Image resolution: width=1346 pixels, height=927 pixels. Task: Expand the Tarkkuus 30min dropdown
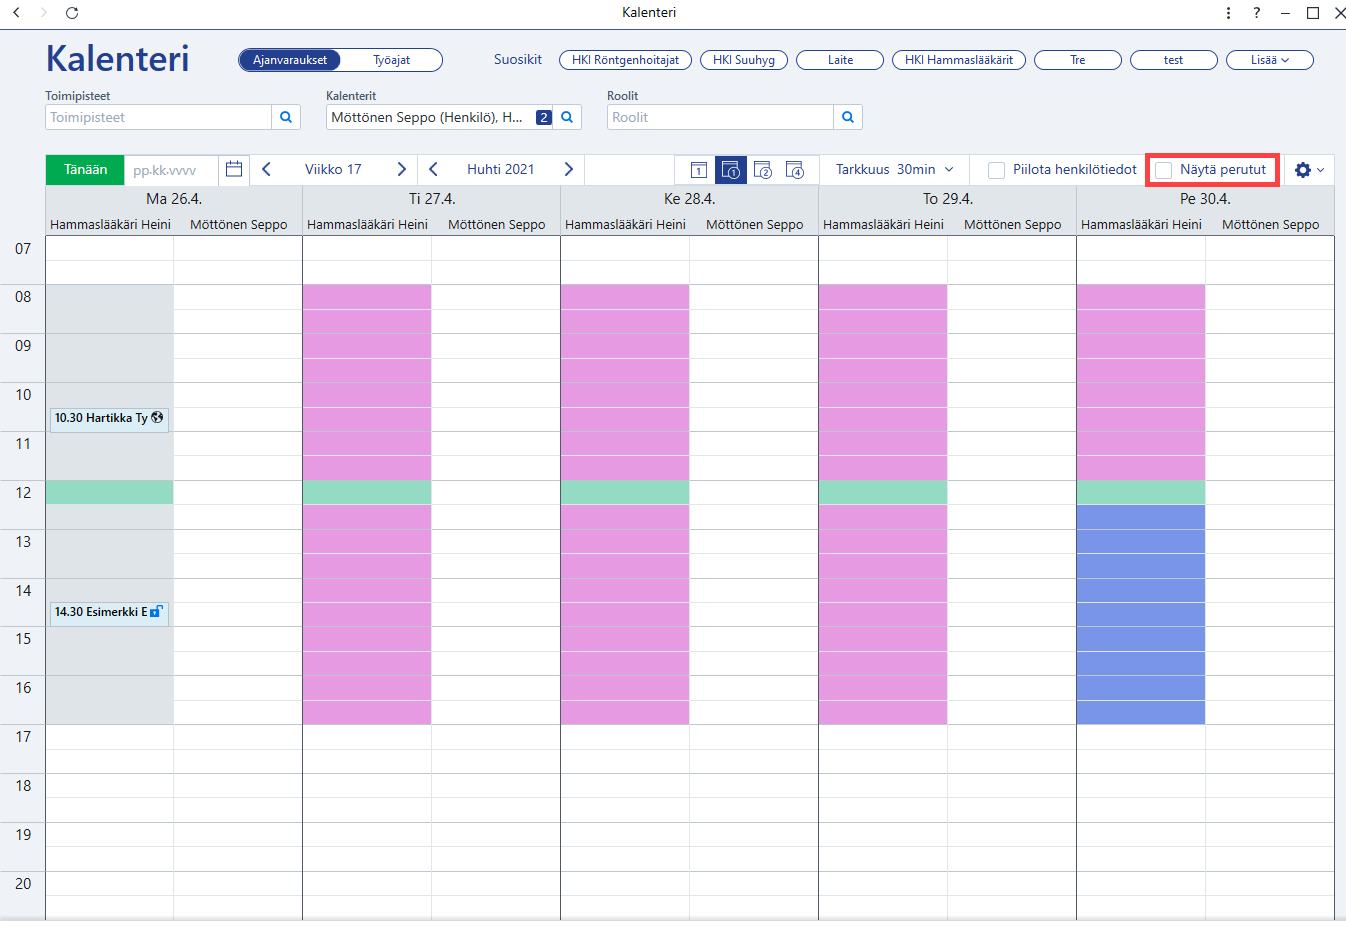click(x=895, y=169)
